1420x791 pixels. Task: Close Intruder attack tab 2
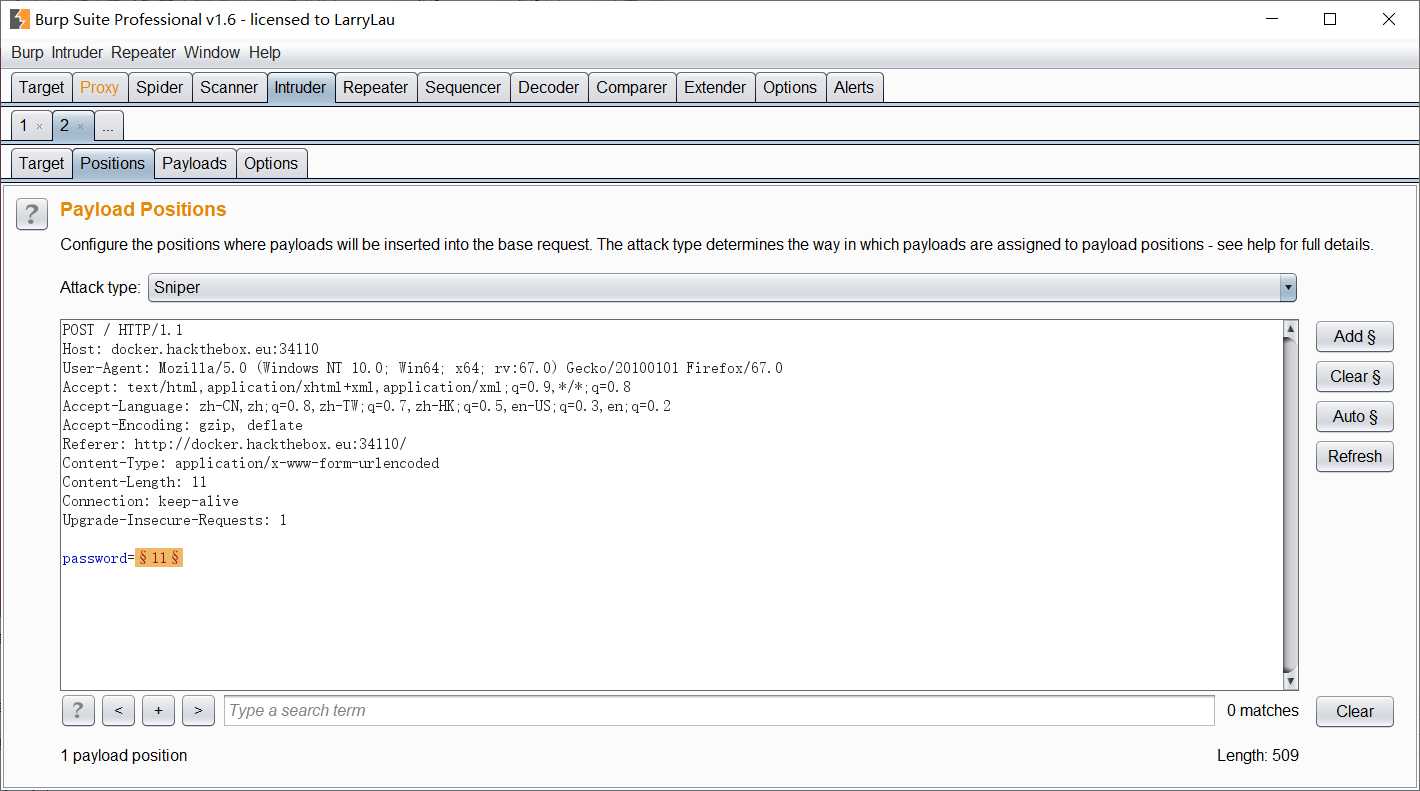(80, 127)
